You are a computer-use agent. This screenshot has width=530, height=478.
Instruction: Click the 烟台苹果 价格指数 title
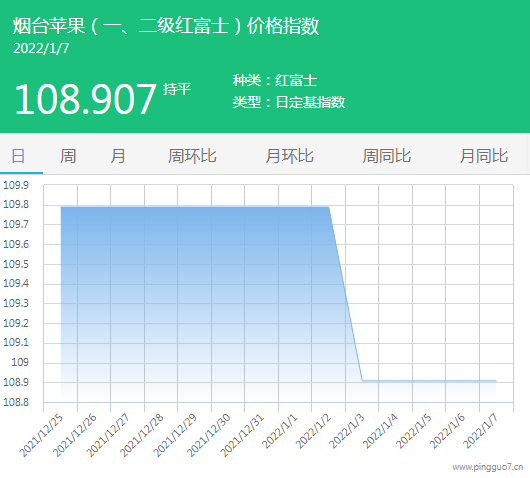tap(166, 26)
